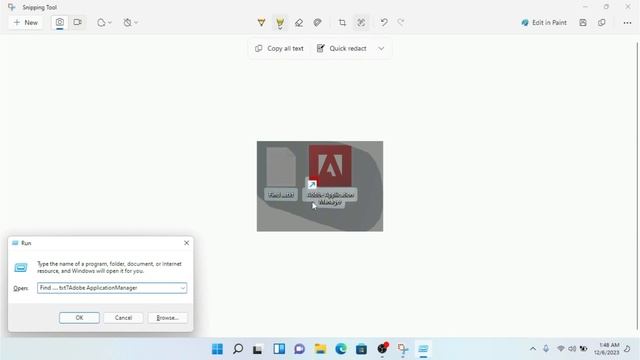Select the Ballpoint pen tool
The height and width of the screenshot is (360, 640).
(x=261, y=22)
